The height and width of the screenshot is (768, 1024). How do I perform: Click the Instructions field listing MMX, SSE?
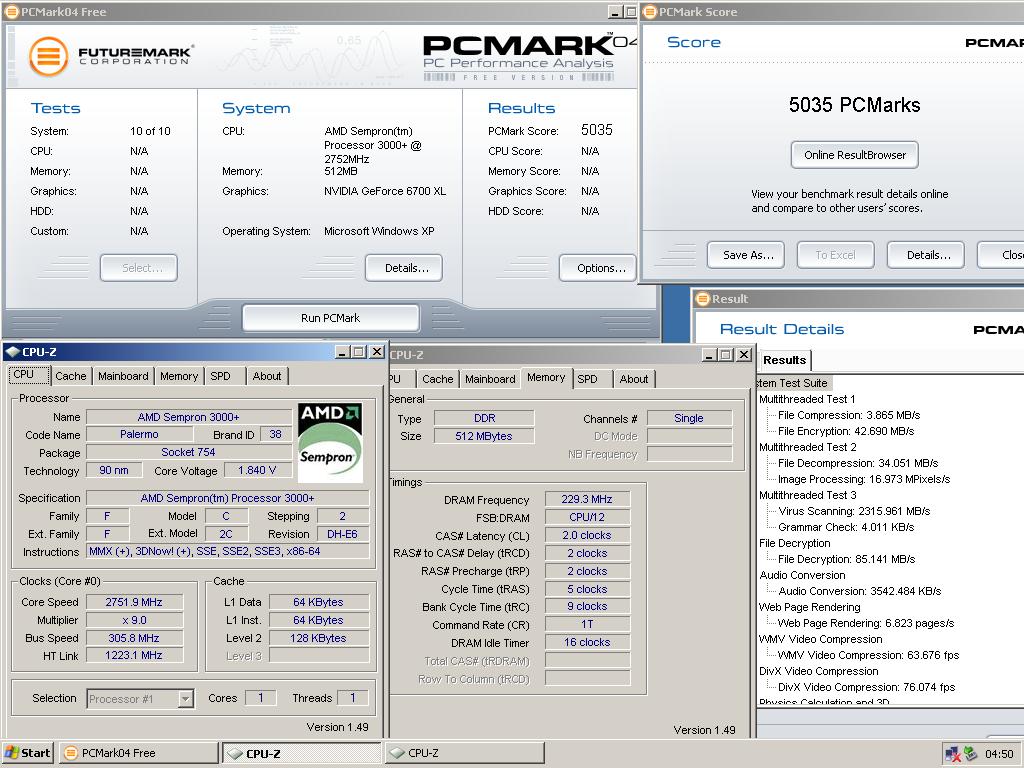click(x=228, y=551)
